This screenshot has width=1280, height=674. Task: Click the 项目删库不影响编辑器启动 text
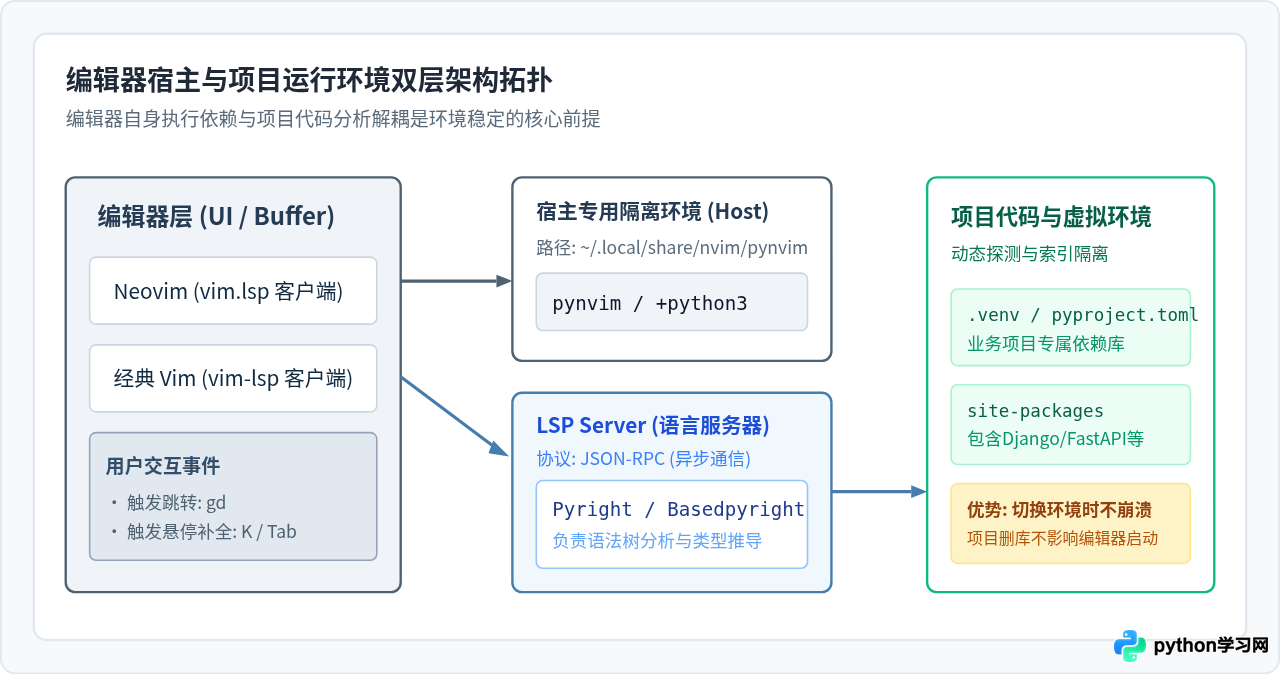point(1062,538)
